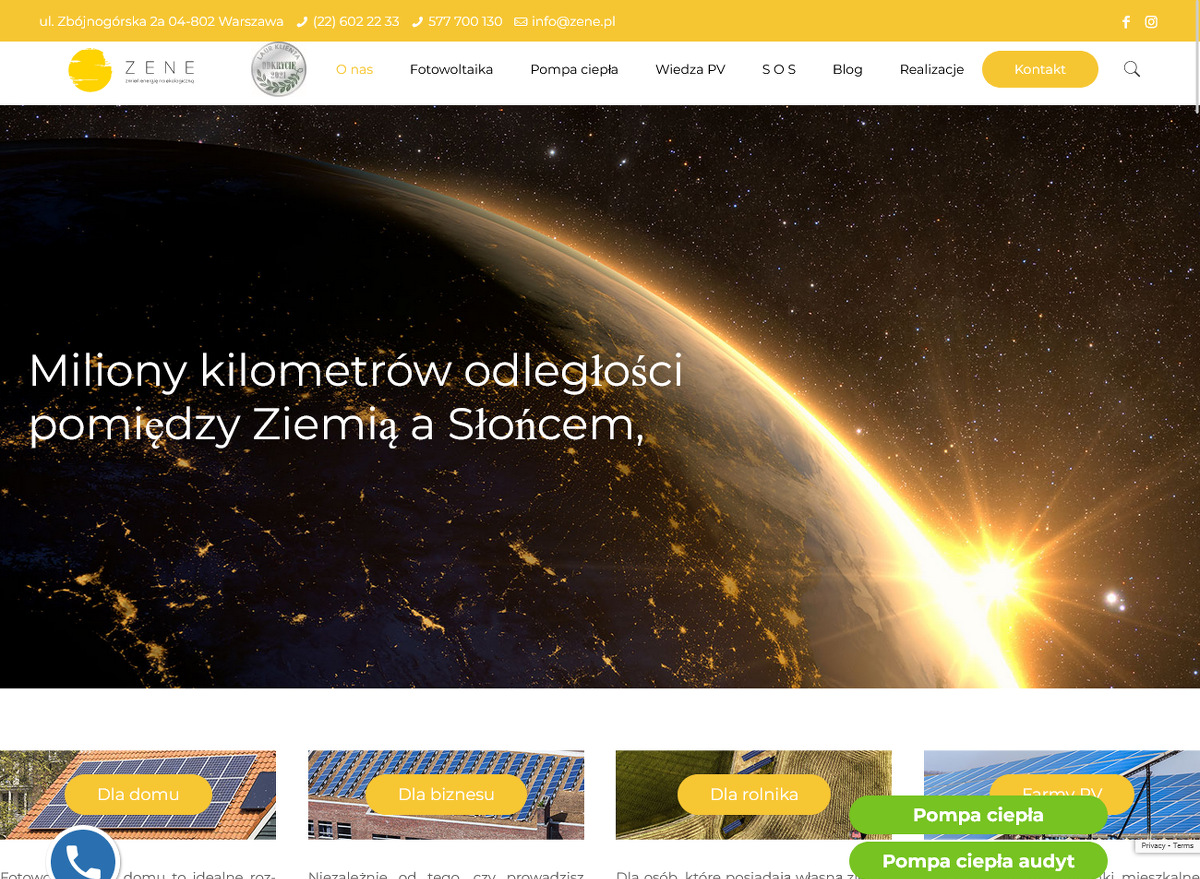Open the reCAPTCHA Privacy link
The image size is (1200, 879).
tap(1153, 846)
